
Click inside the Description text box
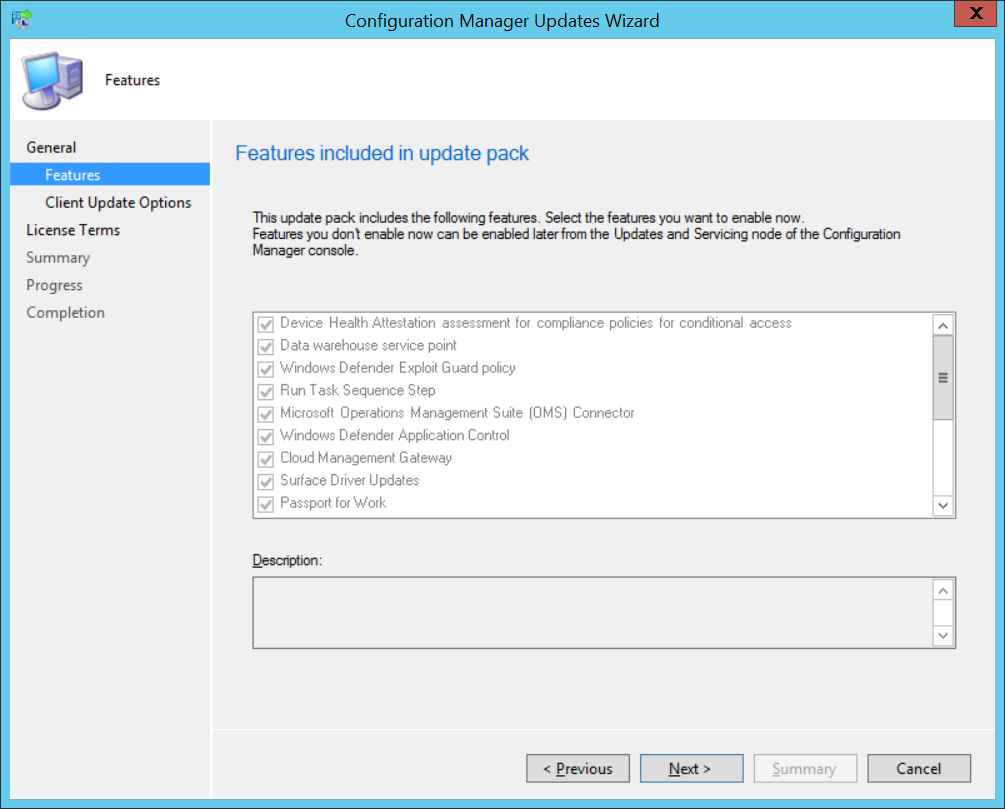[594, 613]
